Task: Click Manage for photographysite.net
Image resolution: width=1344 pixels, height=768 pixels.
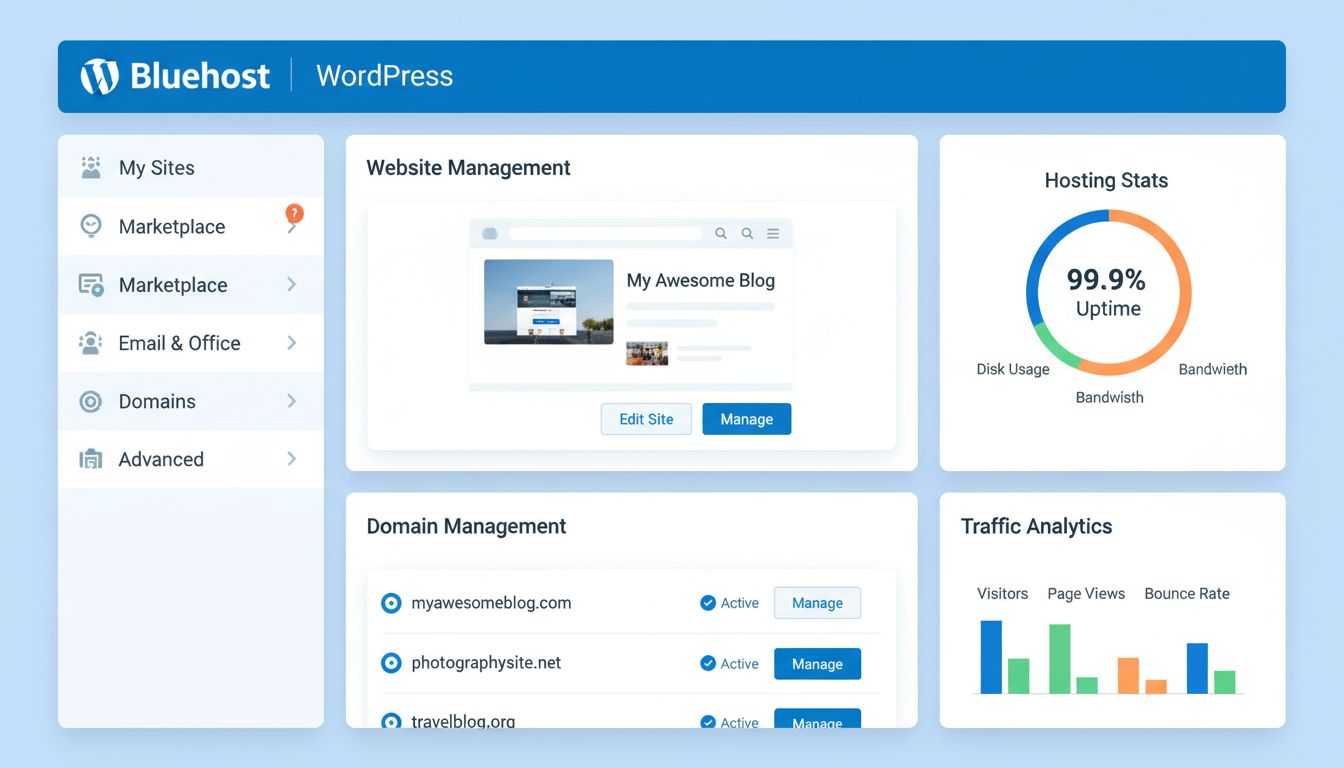Action: [x=817, y=664]
